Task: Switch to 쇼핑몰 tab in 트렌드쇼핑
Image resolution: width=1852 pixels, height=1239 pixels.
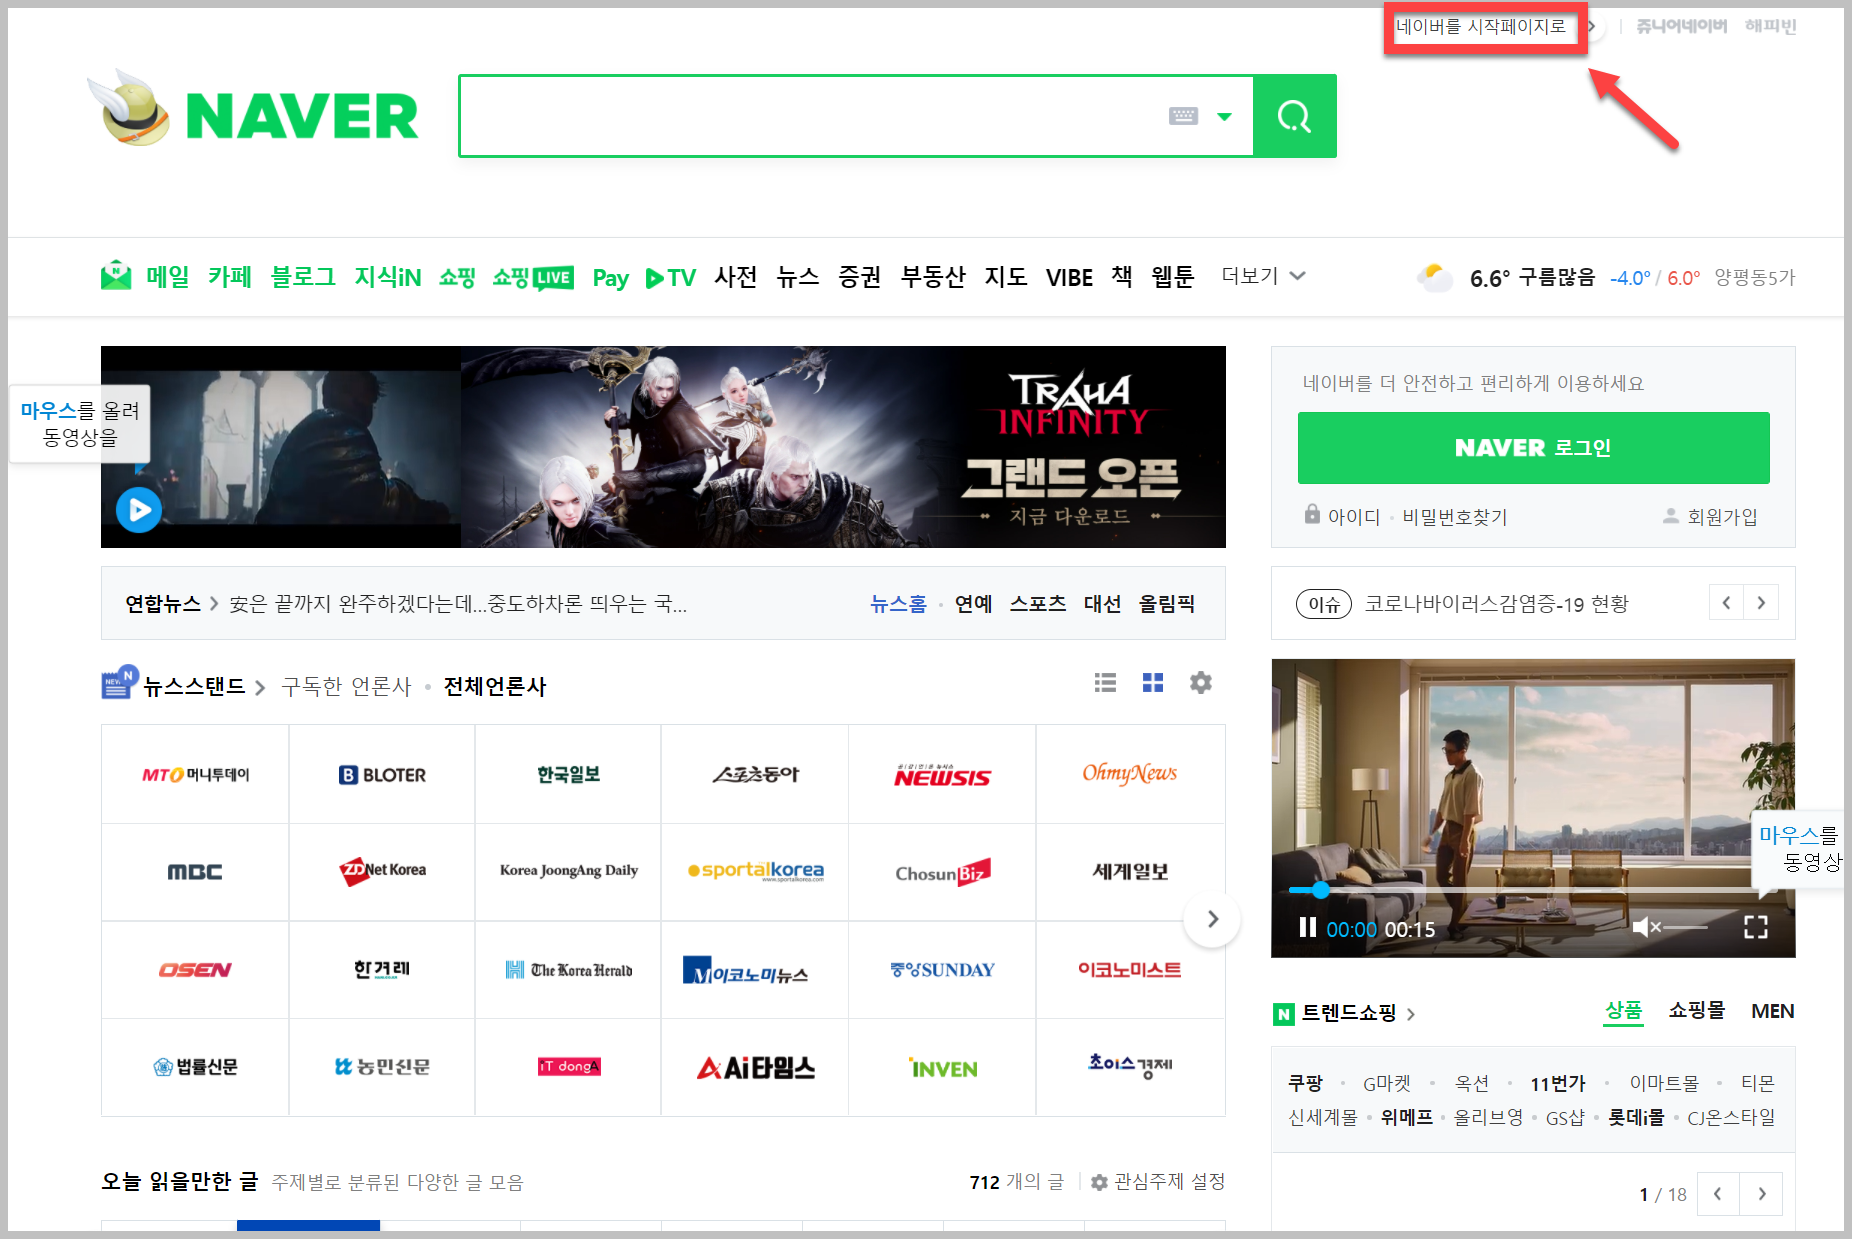Action: tap(1697, 1011)
